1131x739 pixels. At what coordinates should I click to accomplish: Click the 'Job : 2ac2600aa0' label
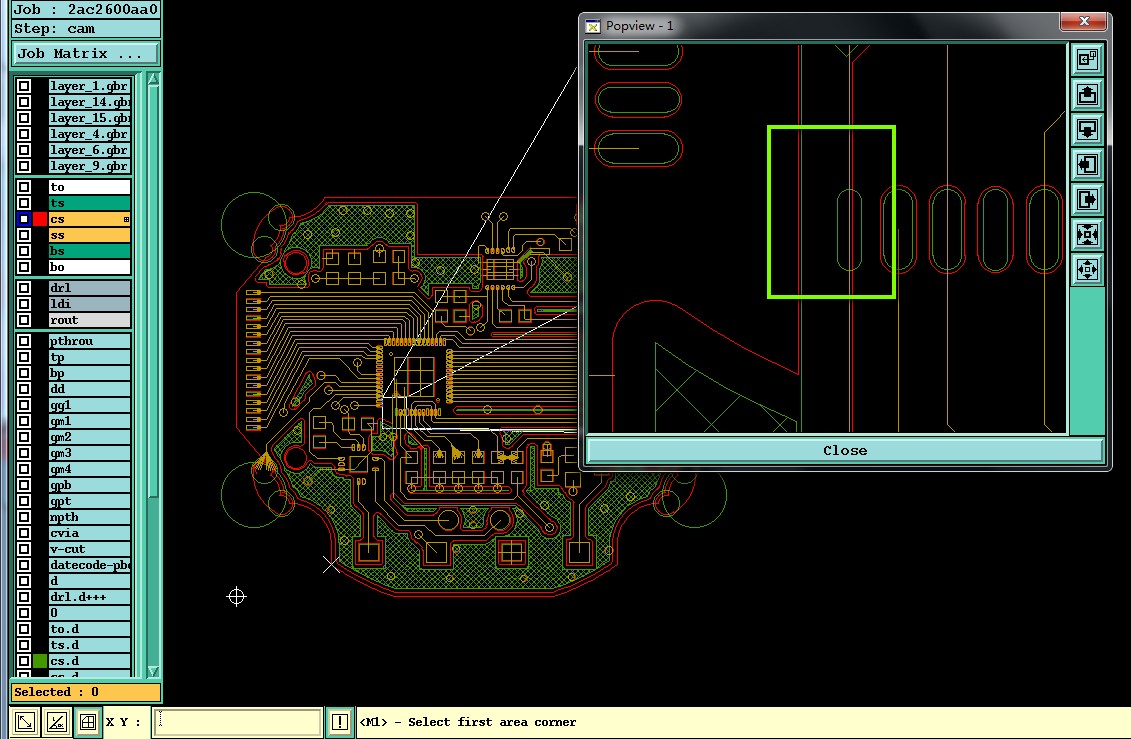tap(86, 9)
